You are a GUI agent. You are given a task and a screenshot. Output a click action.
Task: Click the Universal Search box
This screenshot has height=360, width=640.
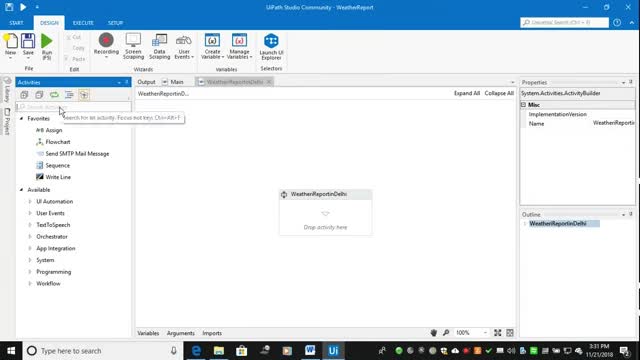tap(564, 22)
